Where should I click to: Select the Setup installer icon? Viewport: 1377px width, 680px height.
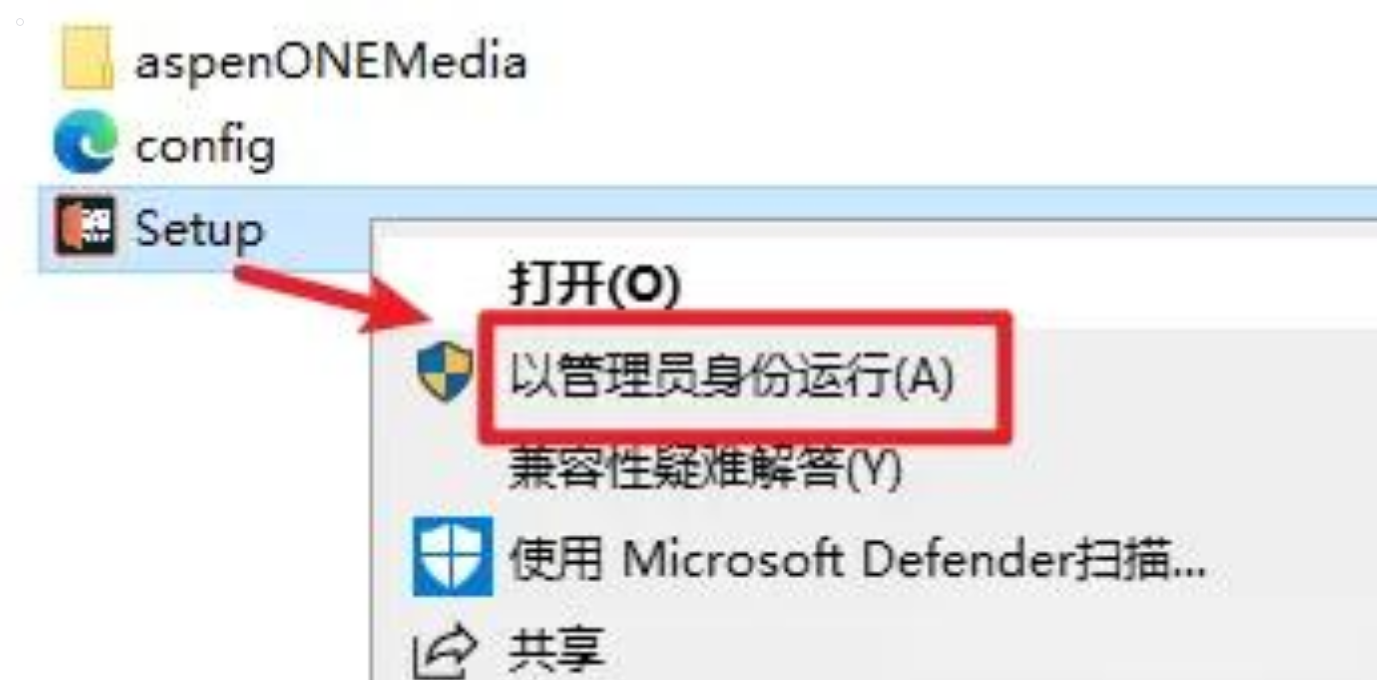[x=85, y=226]
